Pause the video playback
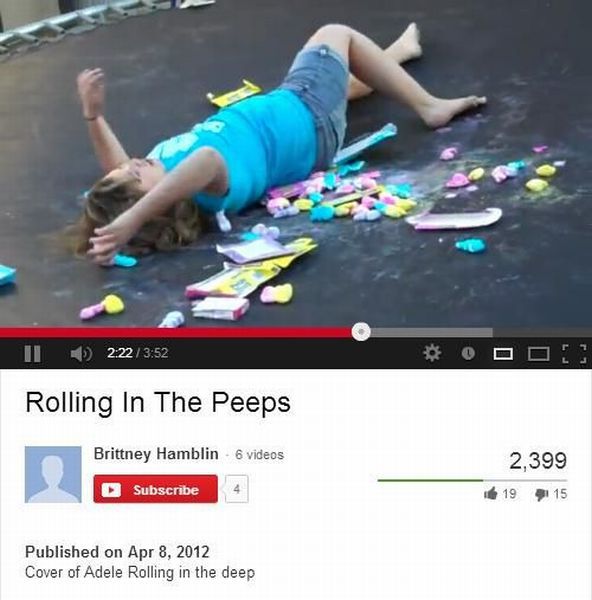The width and height of the screenshot is (592, 600). click(33, 354)
